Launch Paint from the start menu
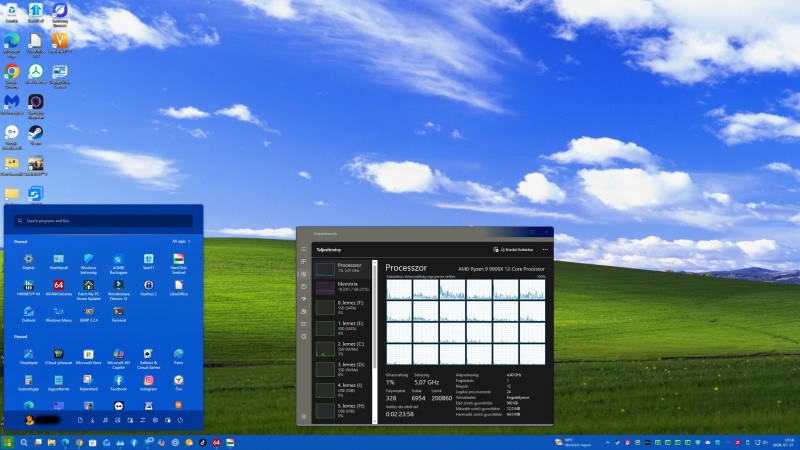 click(179, 357)
